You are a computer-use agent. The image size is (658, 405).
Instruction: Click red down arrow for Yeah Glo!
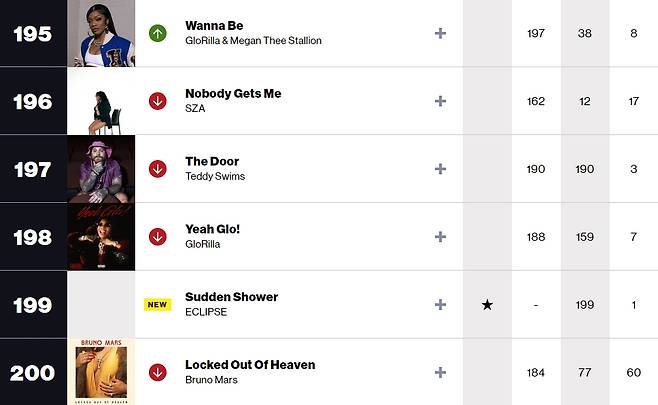(x=157, y=237)
